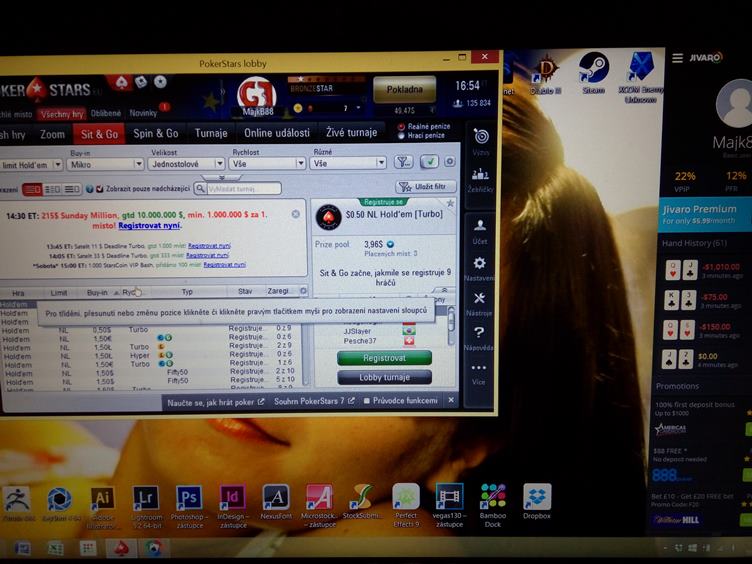Switch to the Živé turnaje tab
Viewport: 752px width, 564px height.
pyautogui.click(x=352, y=132)
